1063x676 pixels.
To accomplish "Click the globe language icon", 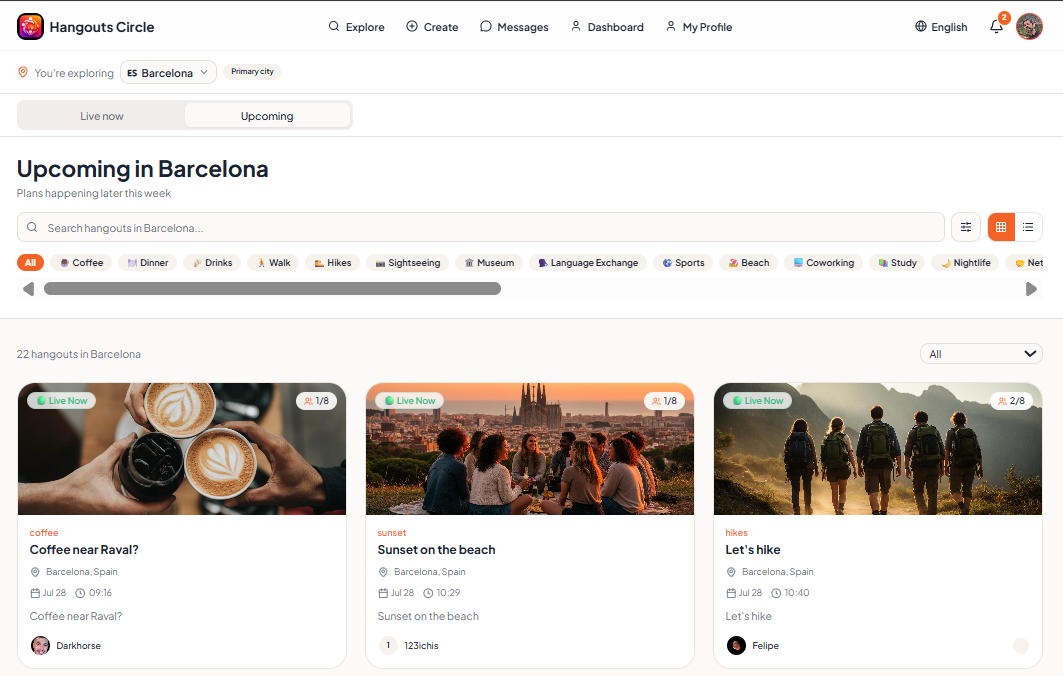I will coord(921,26).
